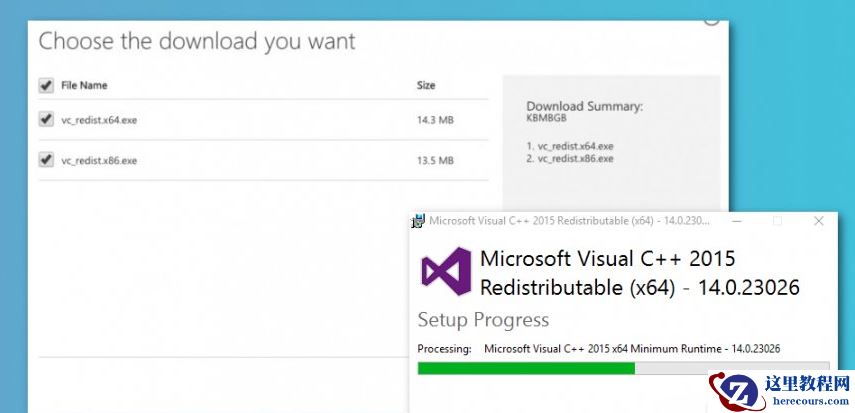Click the Download Summary panel heading
The height and width of the screenshot is (413, 855).
coord(584,106)
